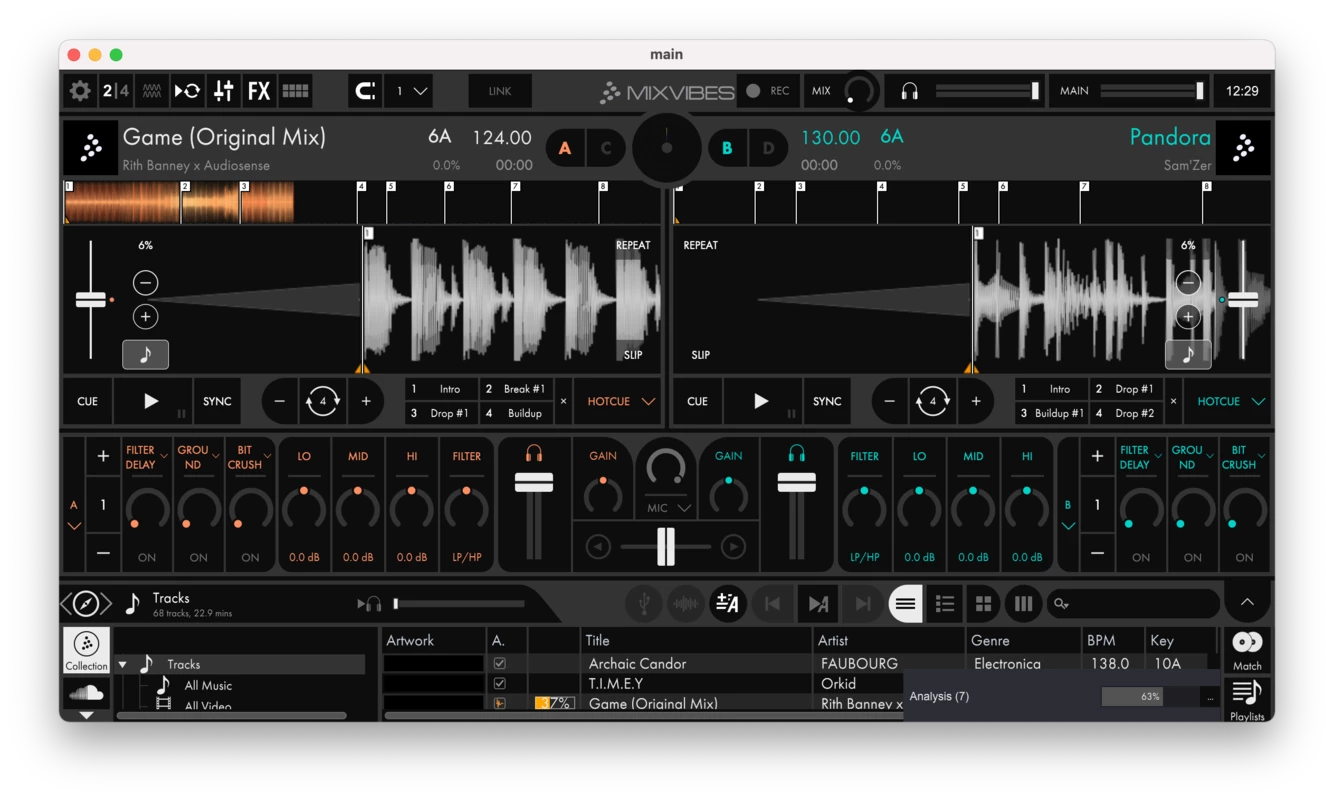Click the headphones volume slider
Viewport: 1334px width, 800px height.
tap(987, 91)
